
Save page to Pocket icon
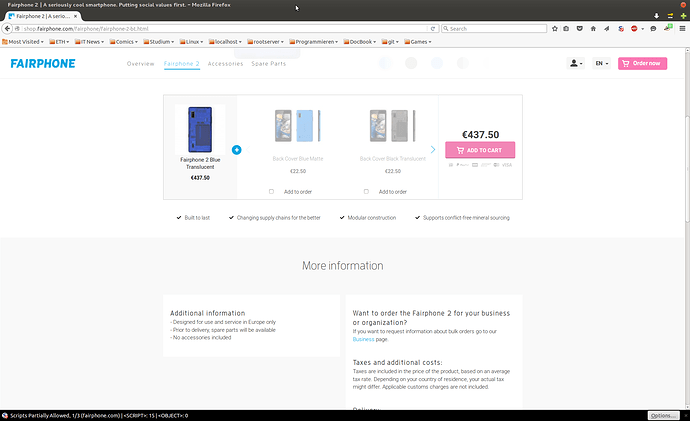point(580,29)
